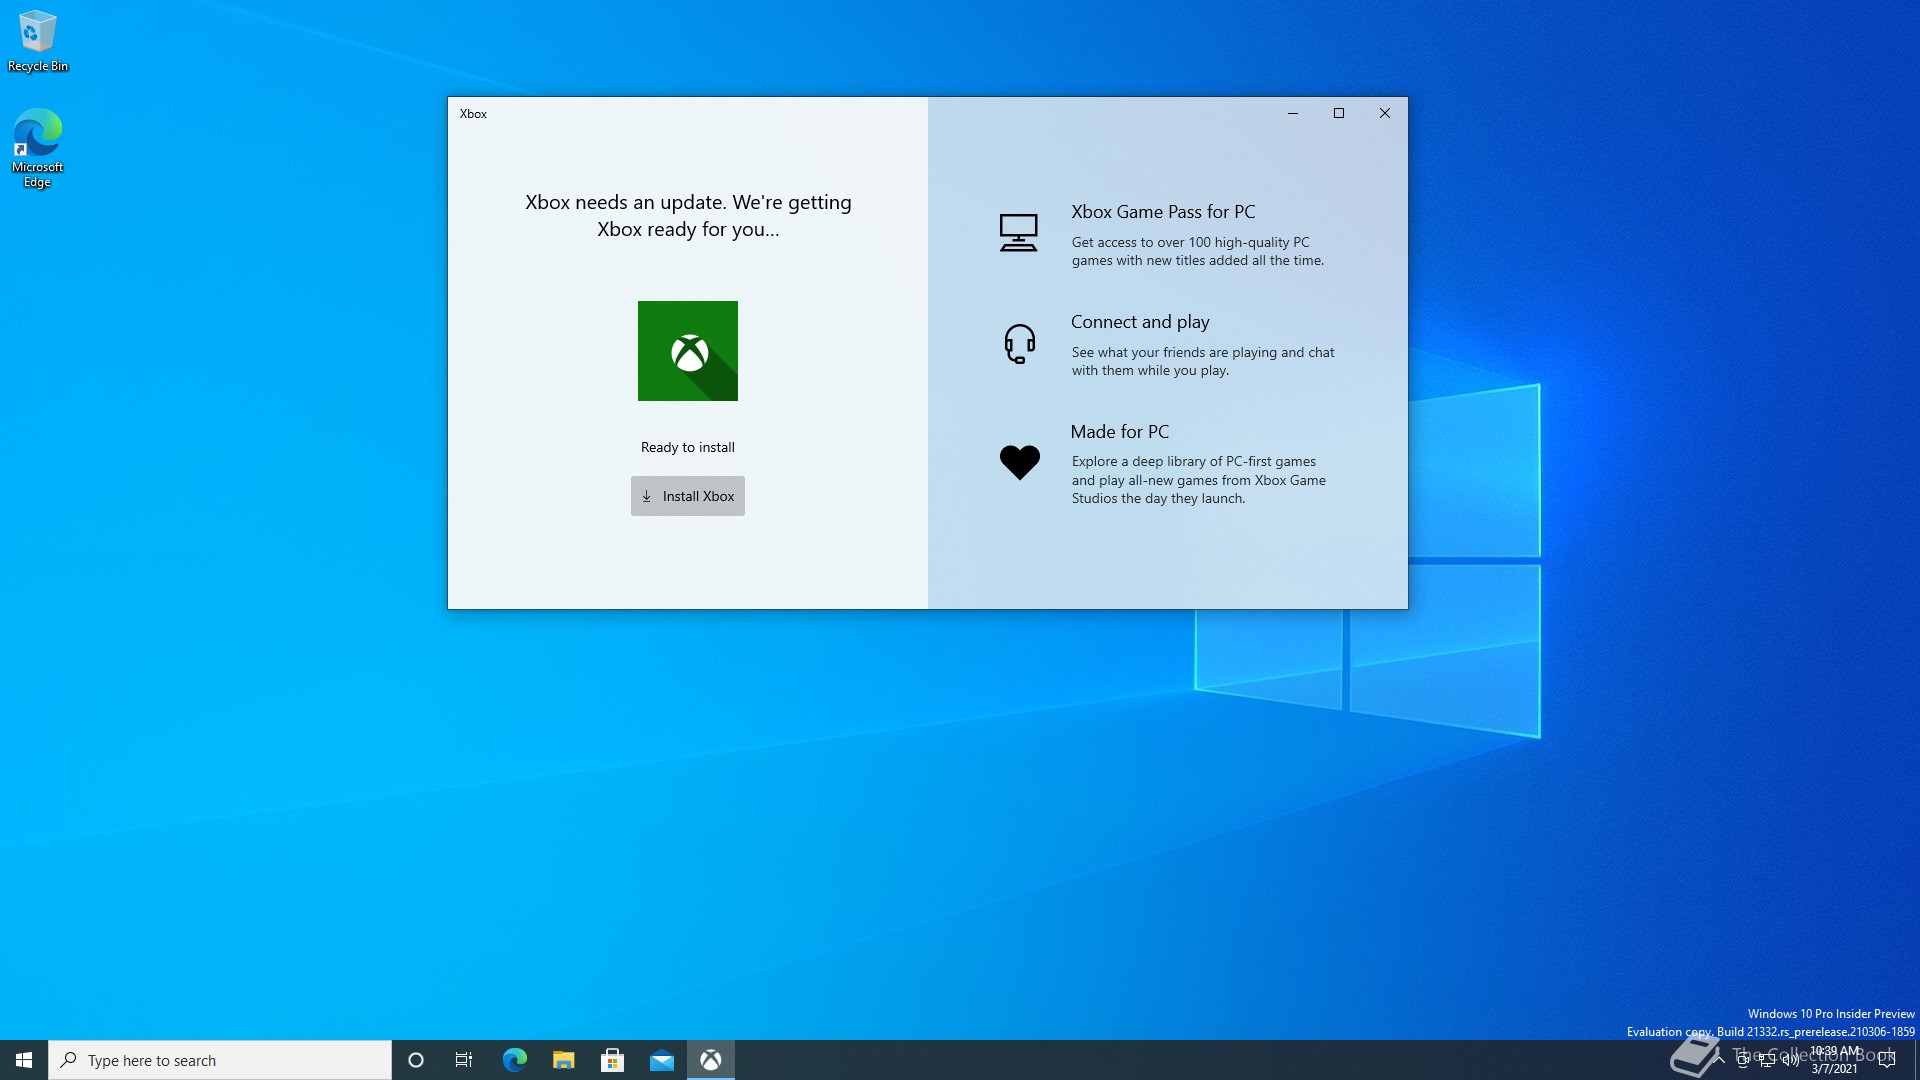This screenshot has width=1920, height=1080.
Task: Click the taskbar clock and date
Action: [x=1834, y=1060]
